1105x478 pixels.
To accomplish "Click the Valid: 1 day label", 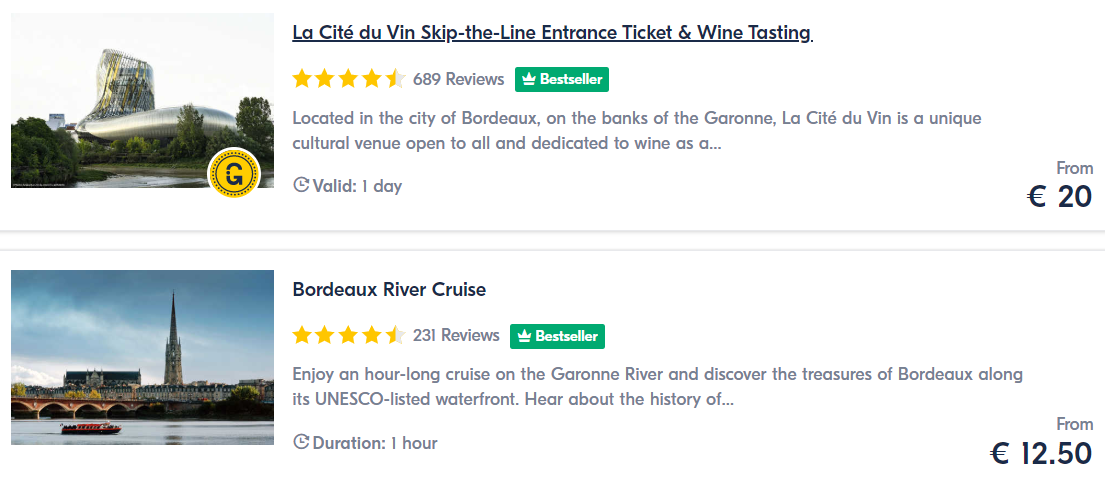I will [x=357, y=187].
